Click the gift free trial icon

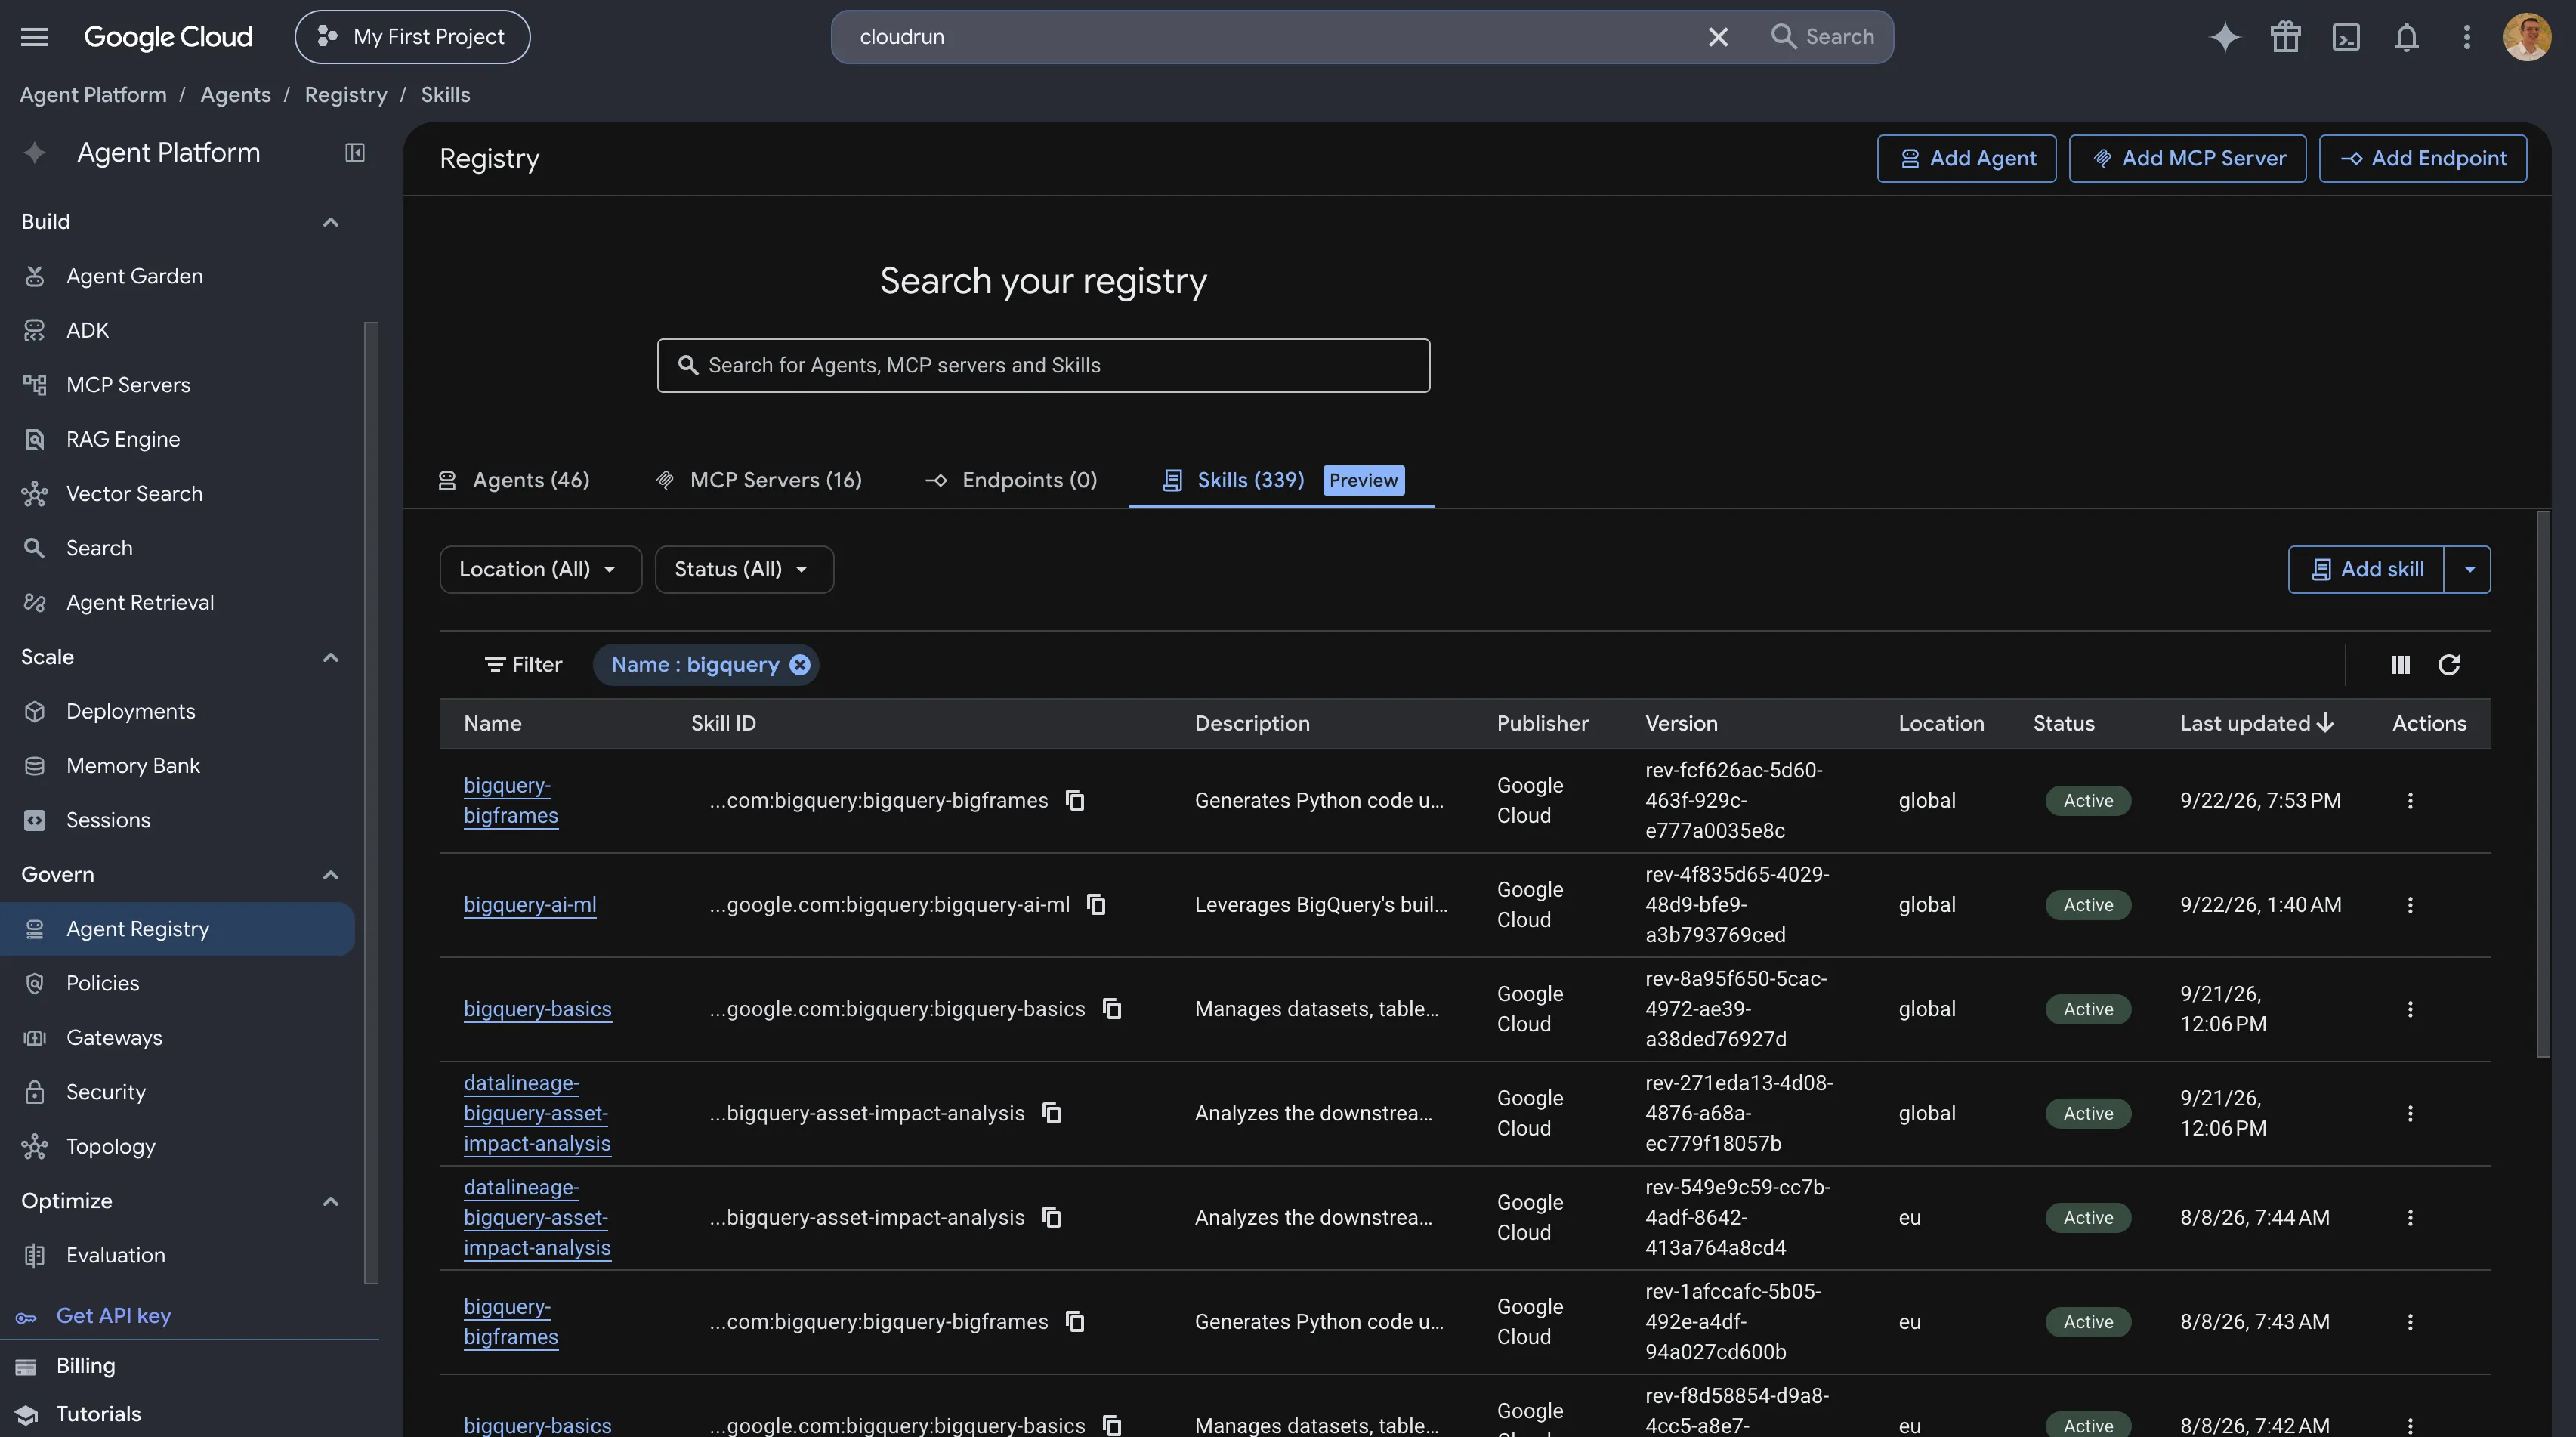2285,37
